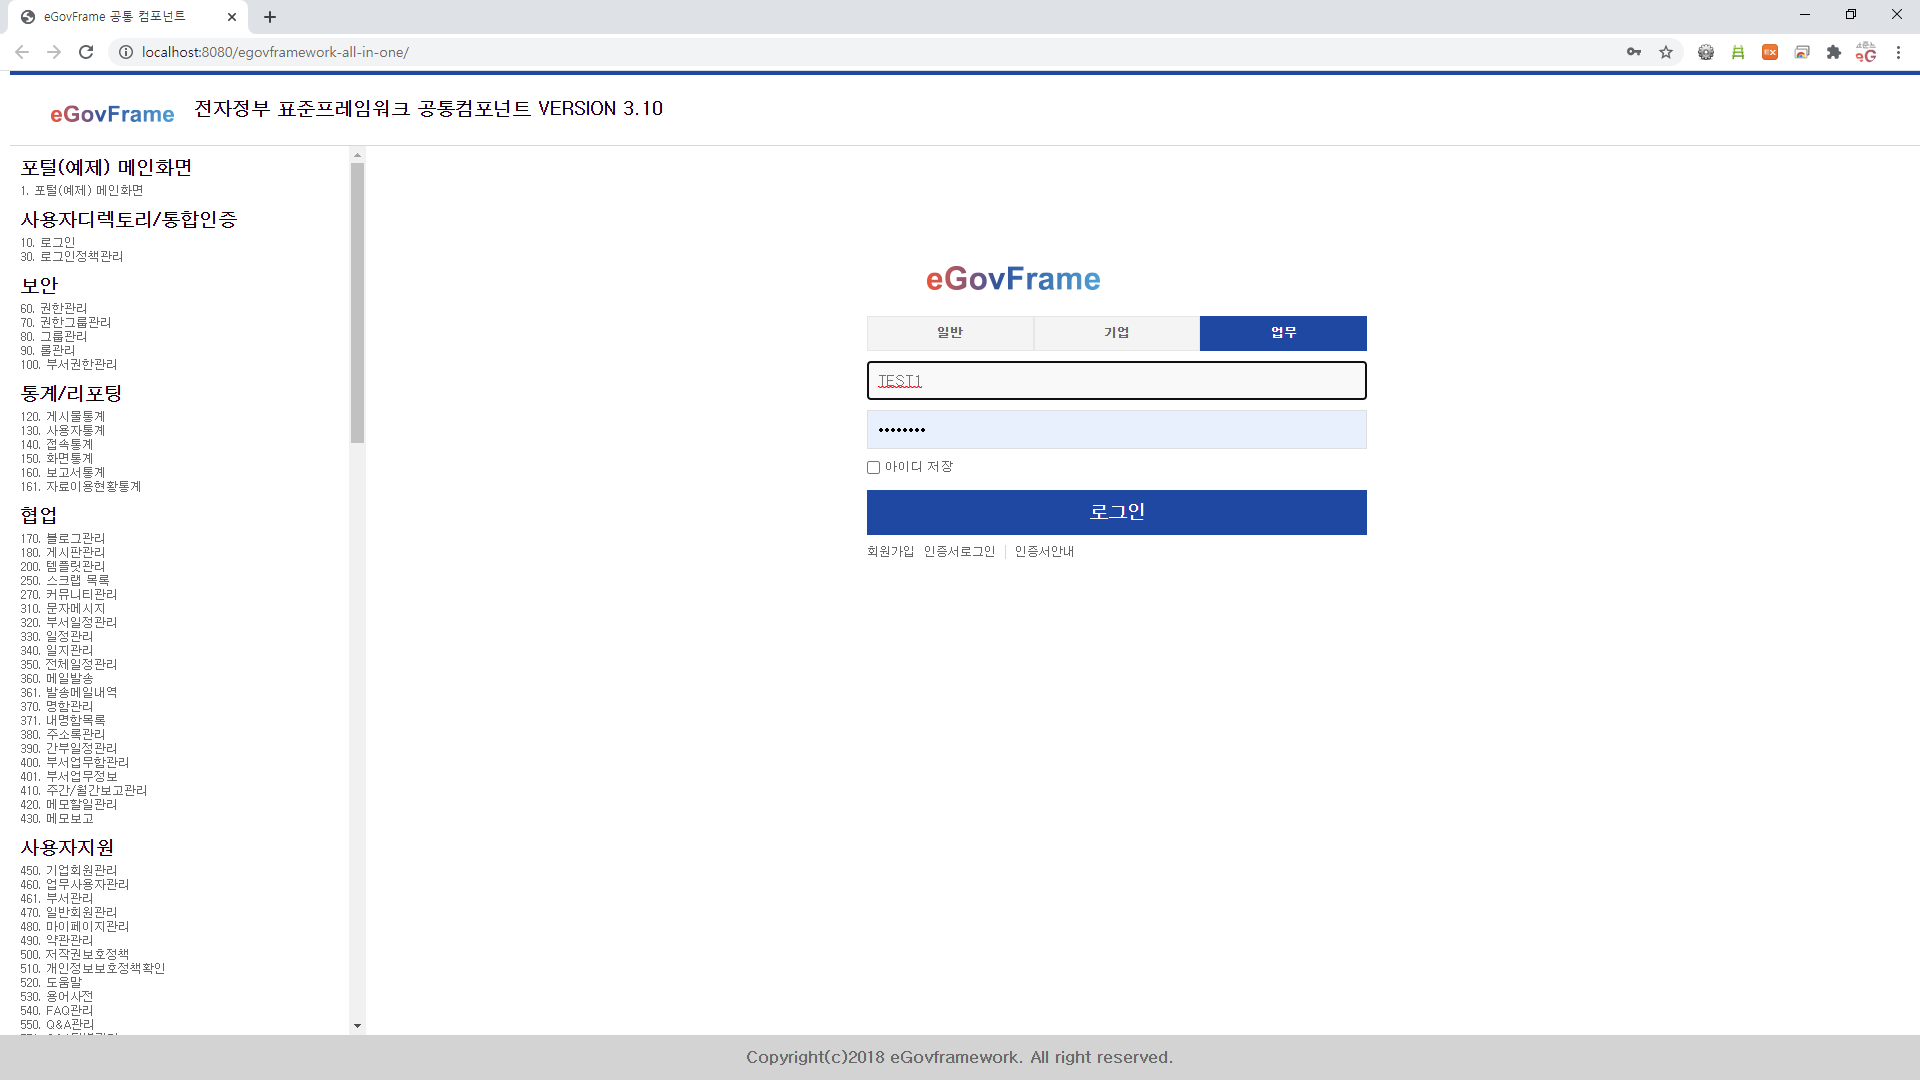The width and height of the screenshot is (1920, 1080).
Task: Open the gear extension icon
Action: click(x=1706, y=52)
